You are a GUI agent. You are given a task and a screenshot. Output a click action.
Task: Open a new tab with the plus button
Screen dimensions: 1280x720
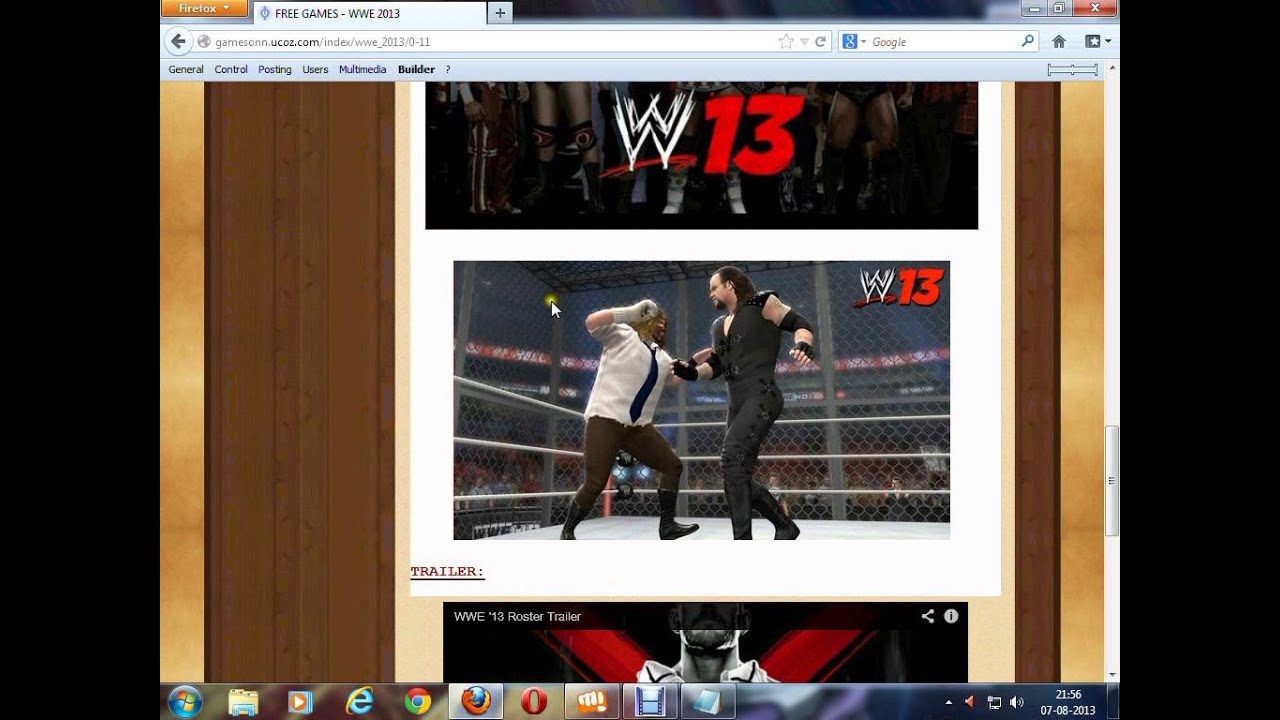(500, 12)
